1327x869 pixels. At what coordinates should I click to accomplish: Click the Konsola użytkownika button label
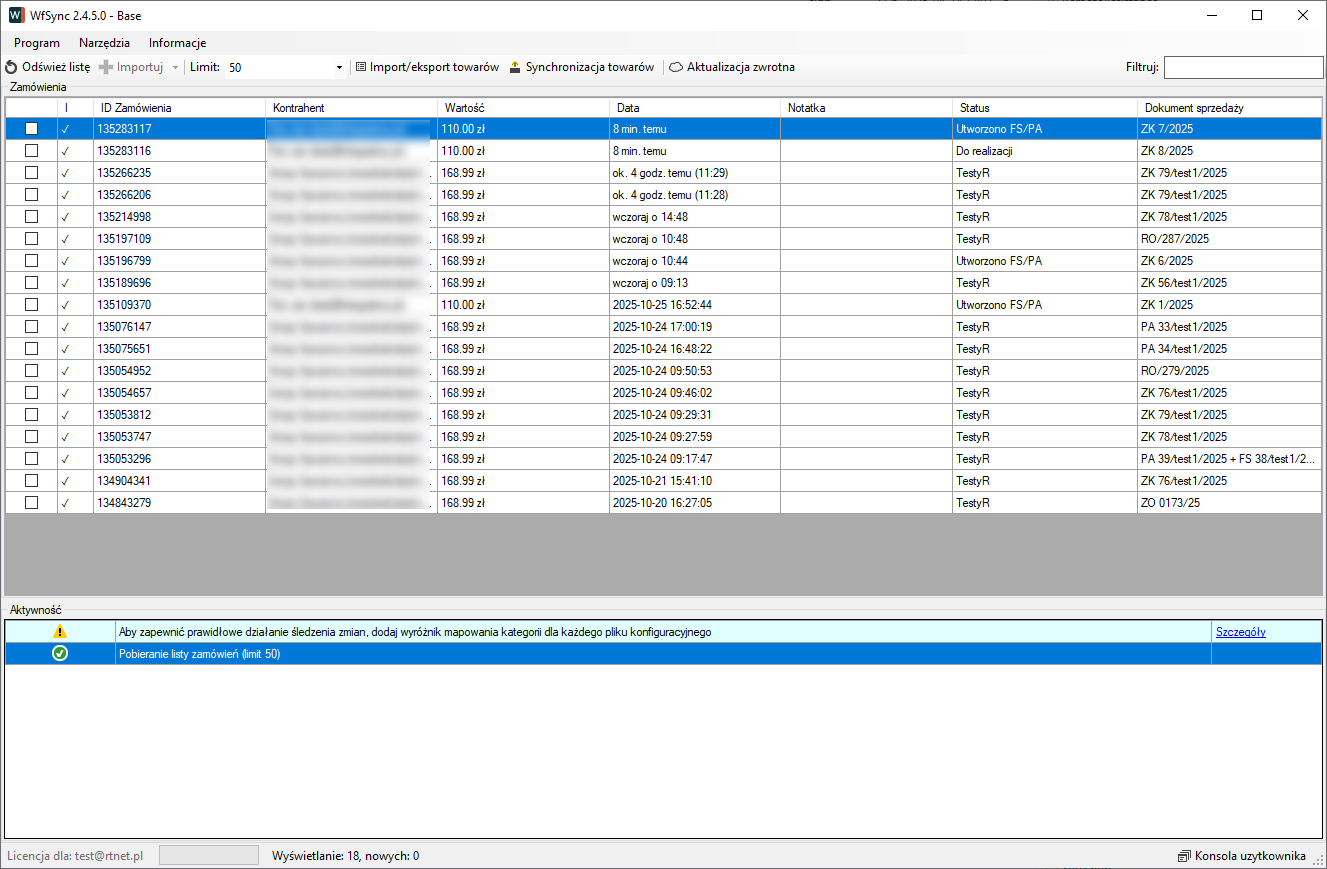click(x=1250, y=856)
